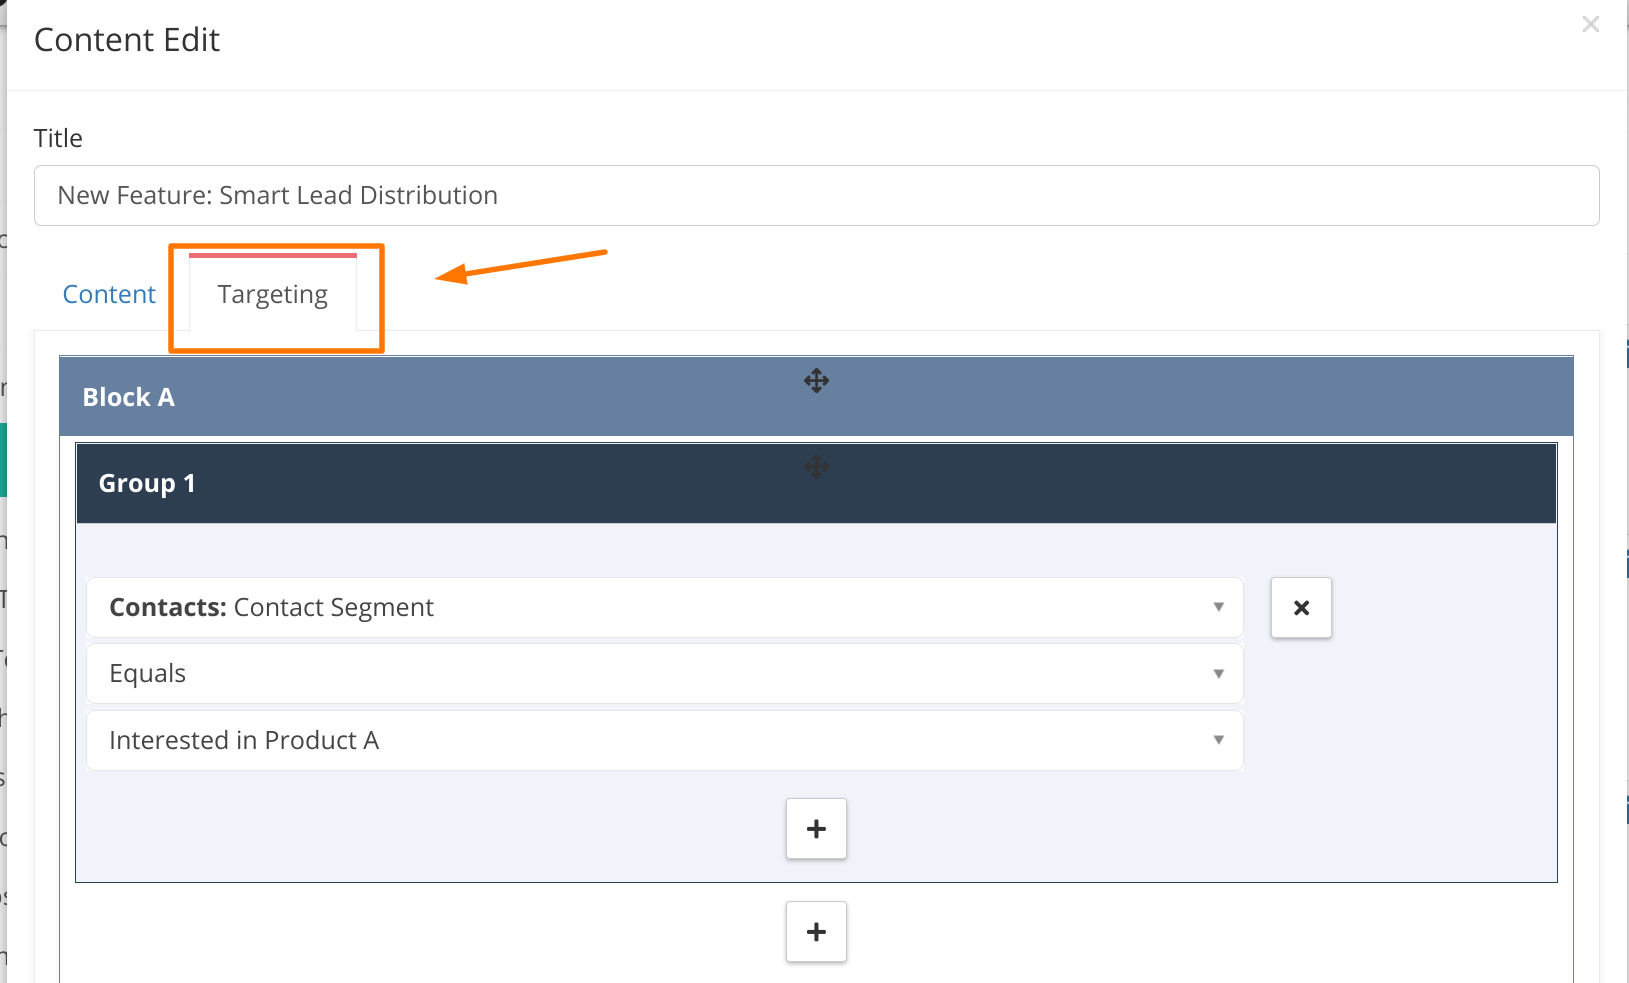Click into the Title input field
The image size is (1629, 983).
[816, 195]
